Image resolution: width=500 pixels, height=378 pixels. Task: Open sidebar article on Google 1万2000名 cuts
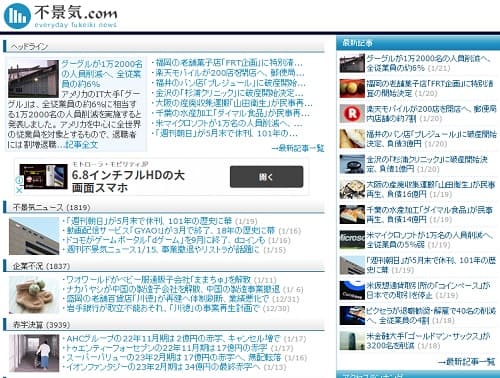click(429, 63)
